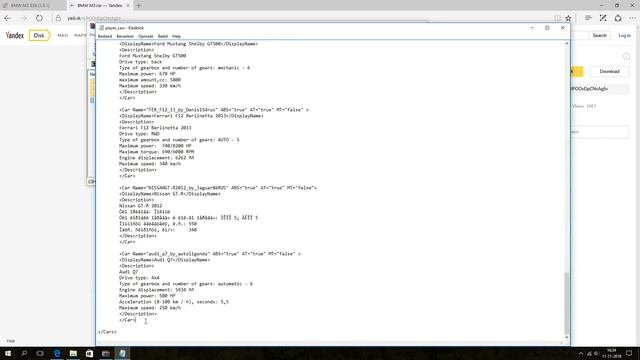
Task: Click the info circle icon on Yandex page
Action: [x=627, y=56]
